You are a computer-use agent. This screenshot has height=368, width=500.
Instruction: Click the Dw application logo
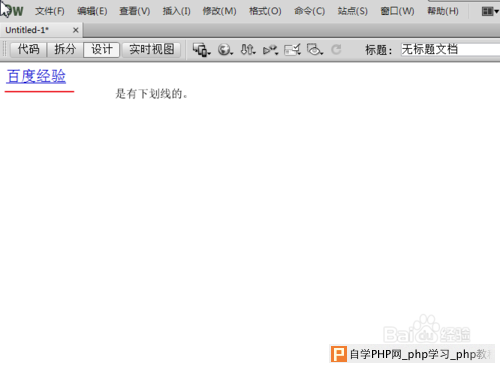(x=13, y=11)
